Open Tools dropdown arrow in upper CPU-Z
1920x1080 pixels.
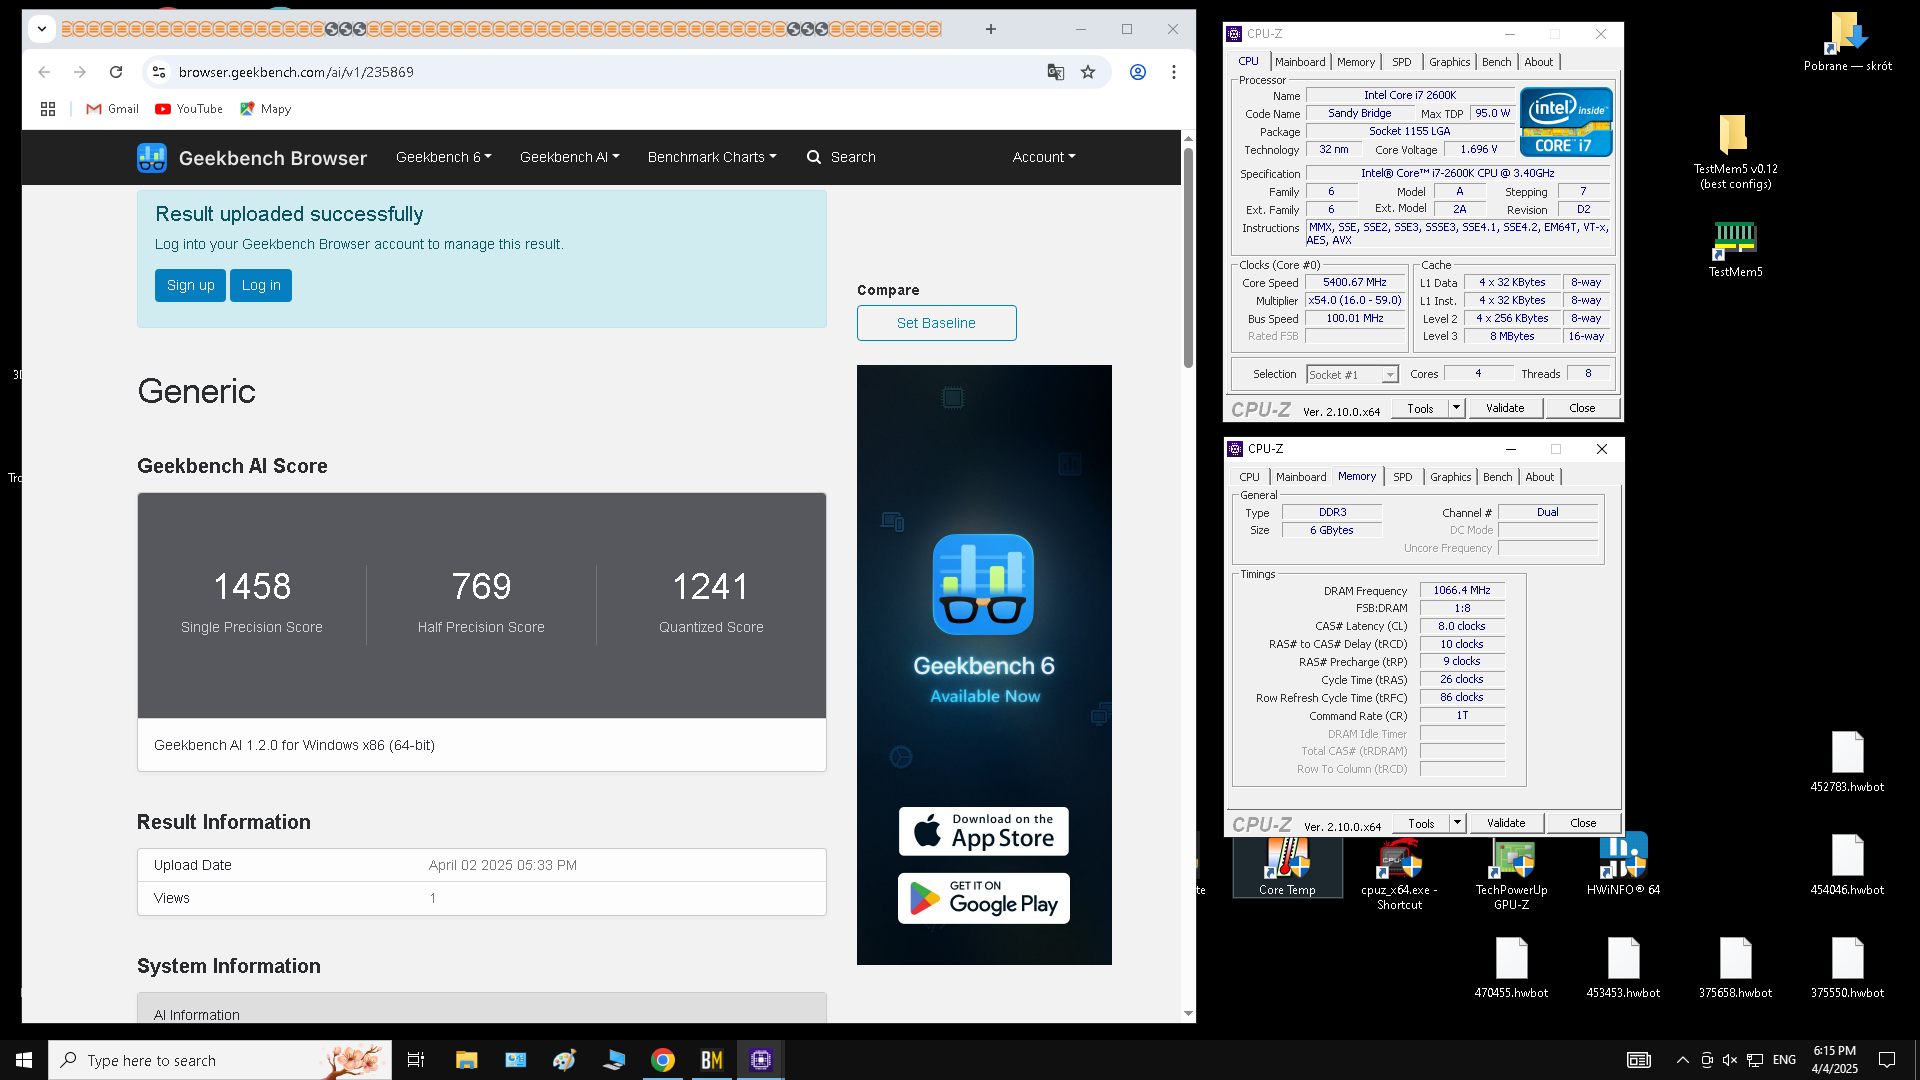[x=1457, y=408]
